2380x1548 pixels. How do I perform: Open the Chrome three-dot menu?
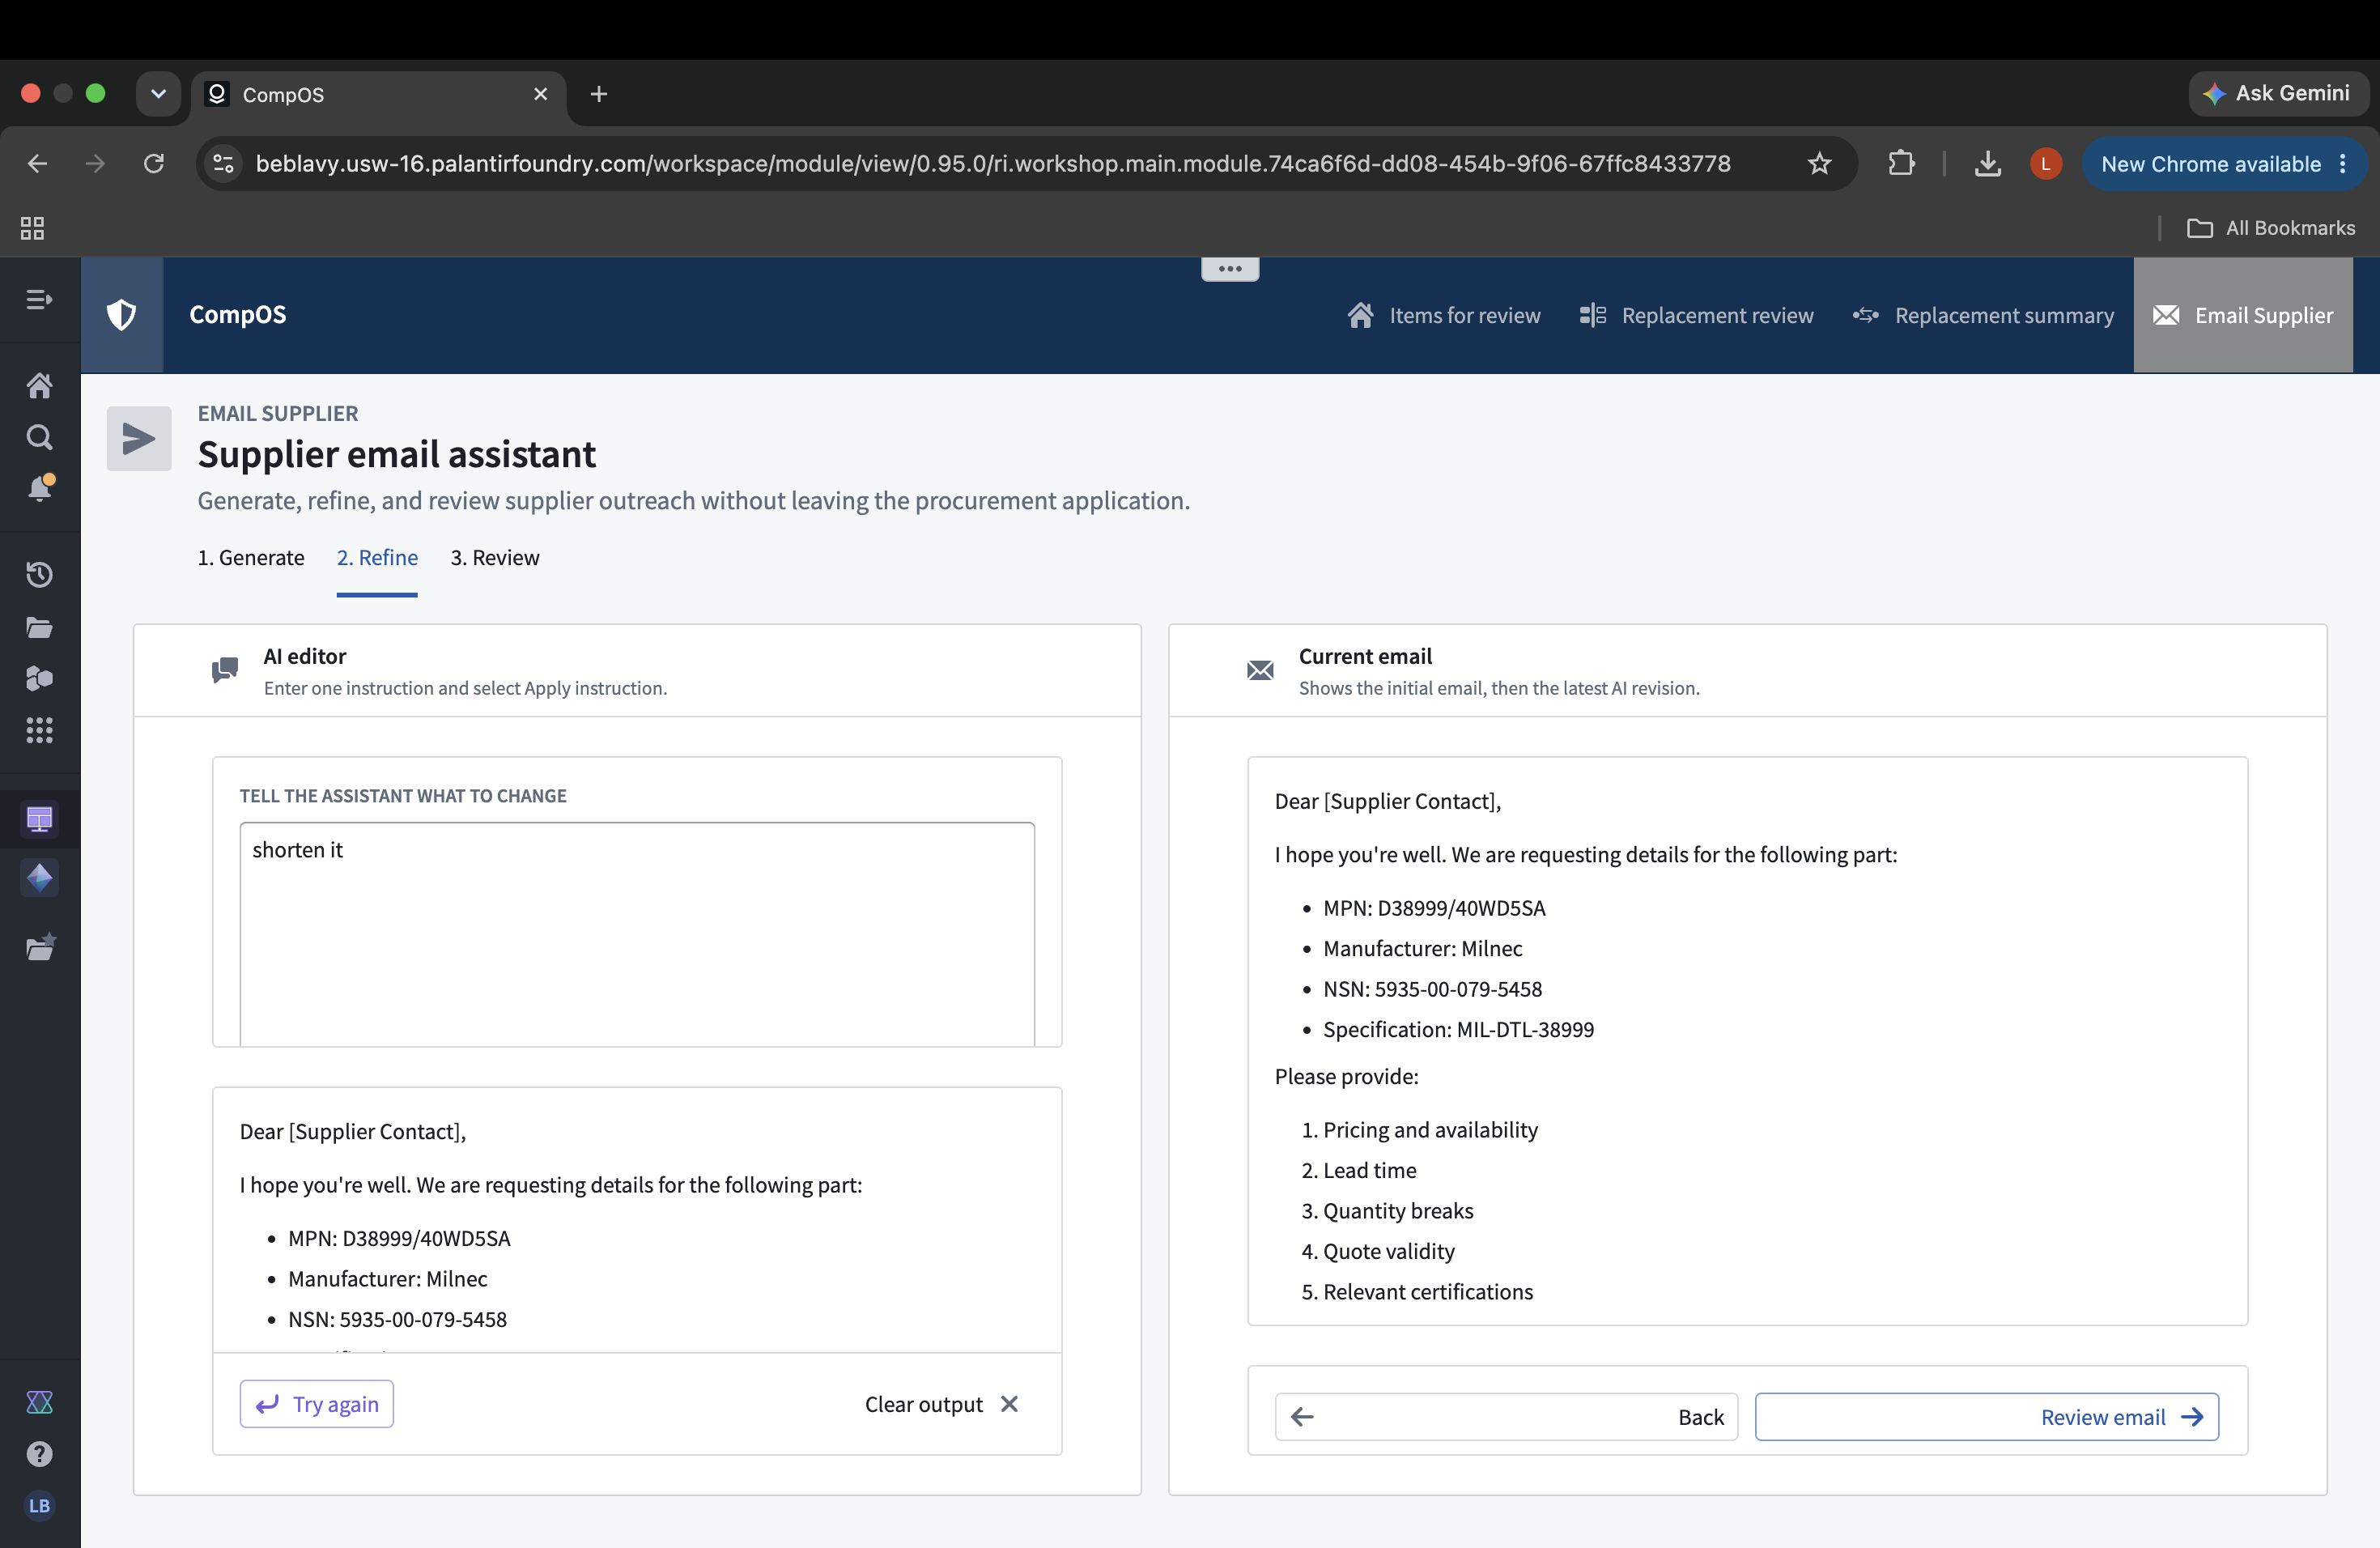2343,163
